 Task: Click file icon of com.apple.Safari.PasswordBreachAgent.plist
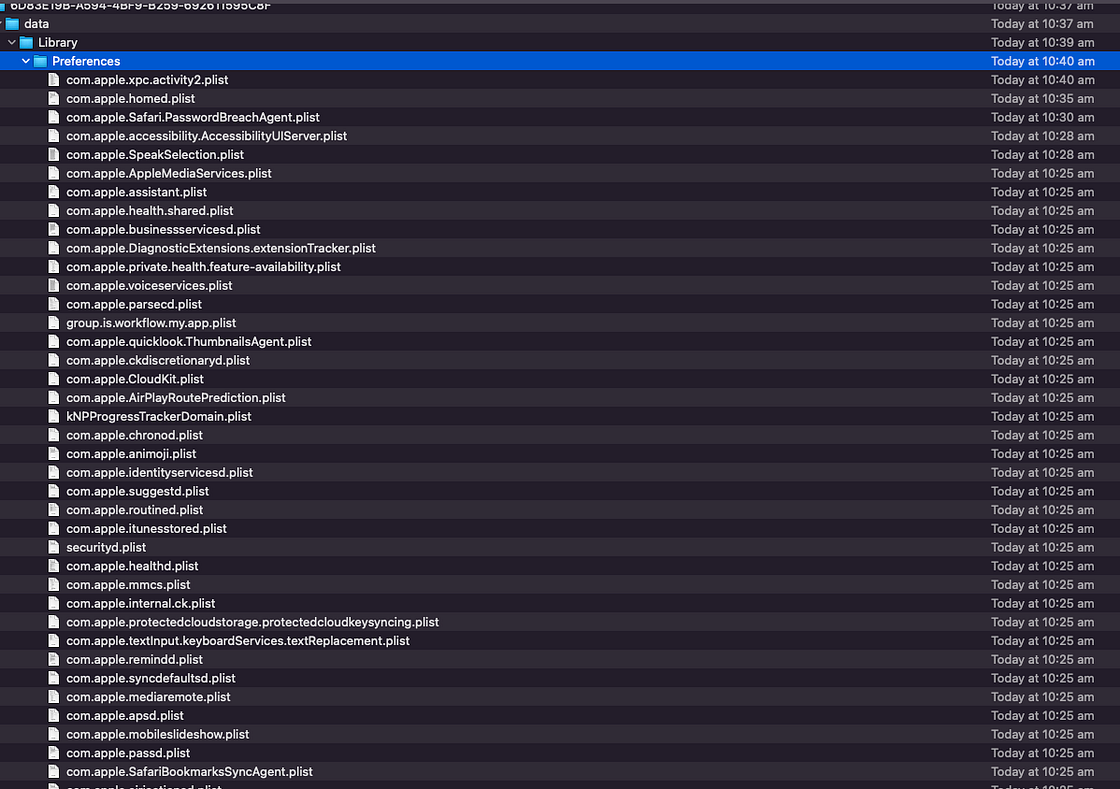[54, 117]
